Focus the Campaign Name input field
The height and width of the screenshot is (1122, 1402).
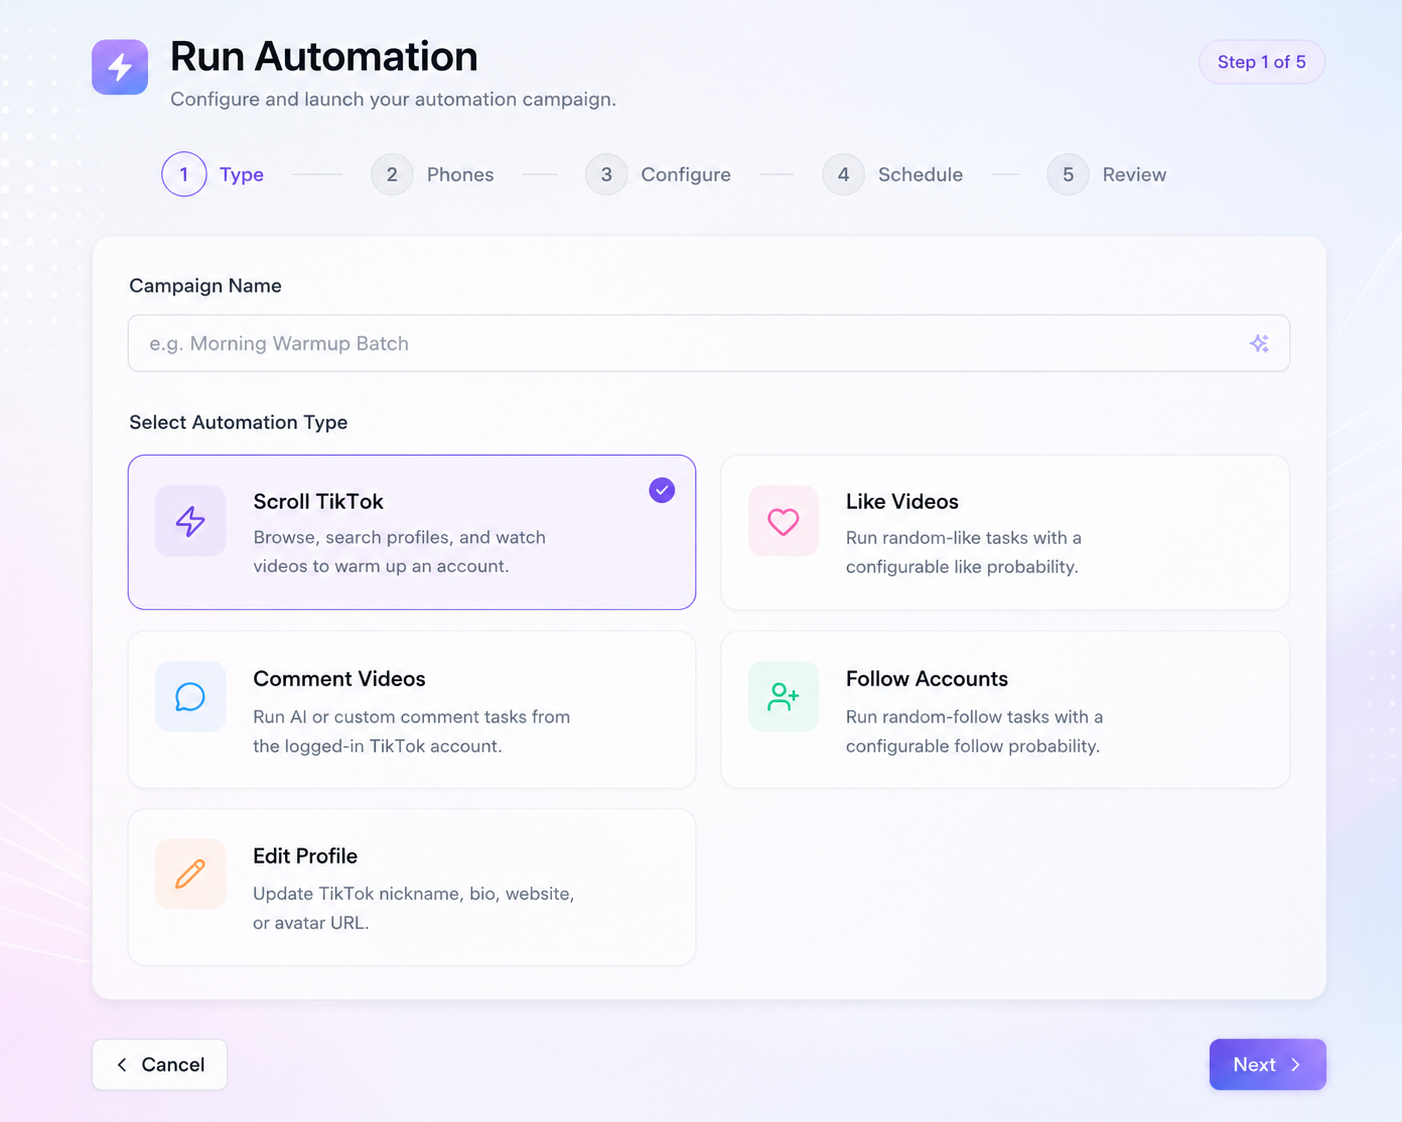click(x=709, y=343)
